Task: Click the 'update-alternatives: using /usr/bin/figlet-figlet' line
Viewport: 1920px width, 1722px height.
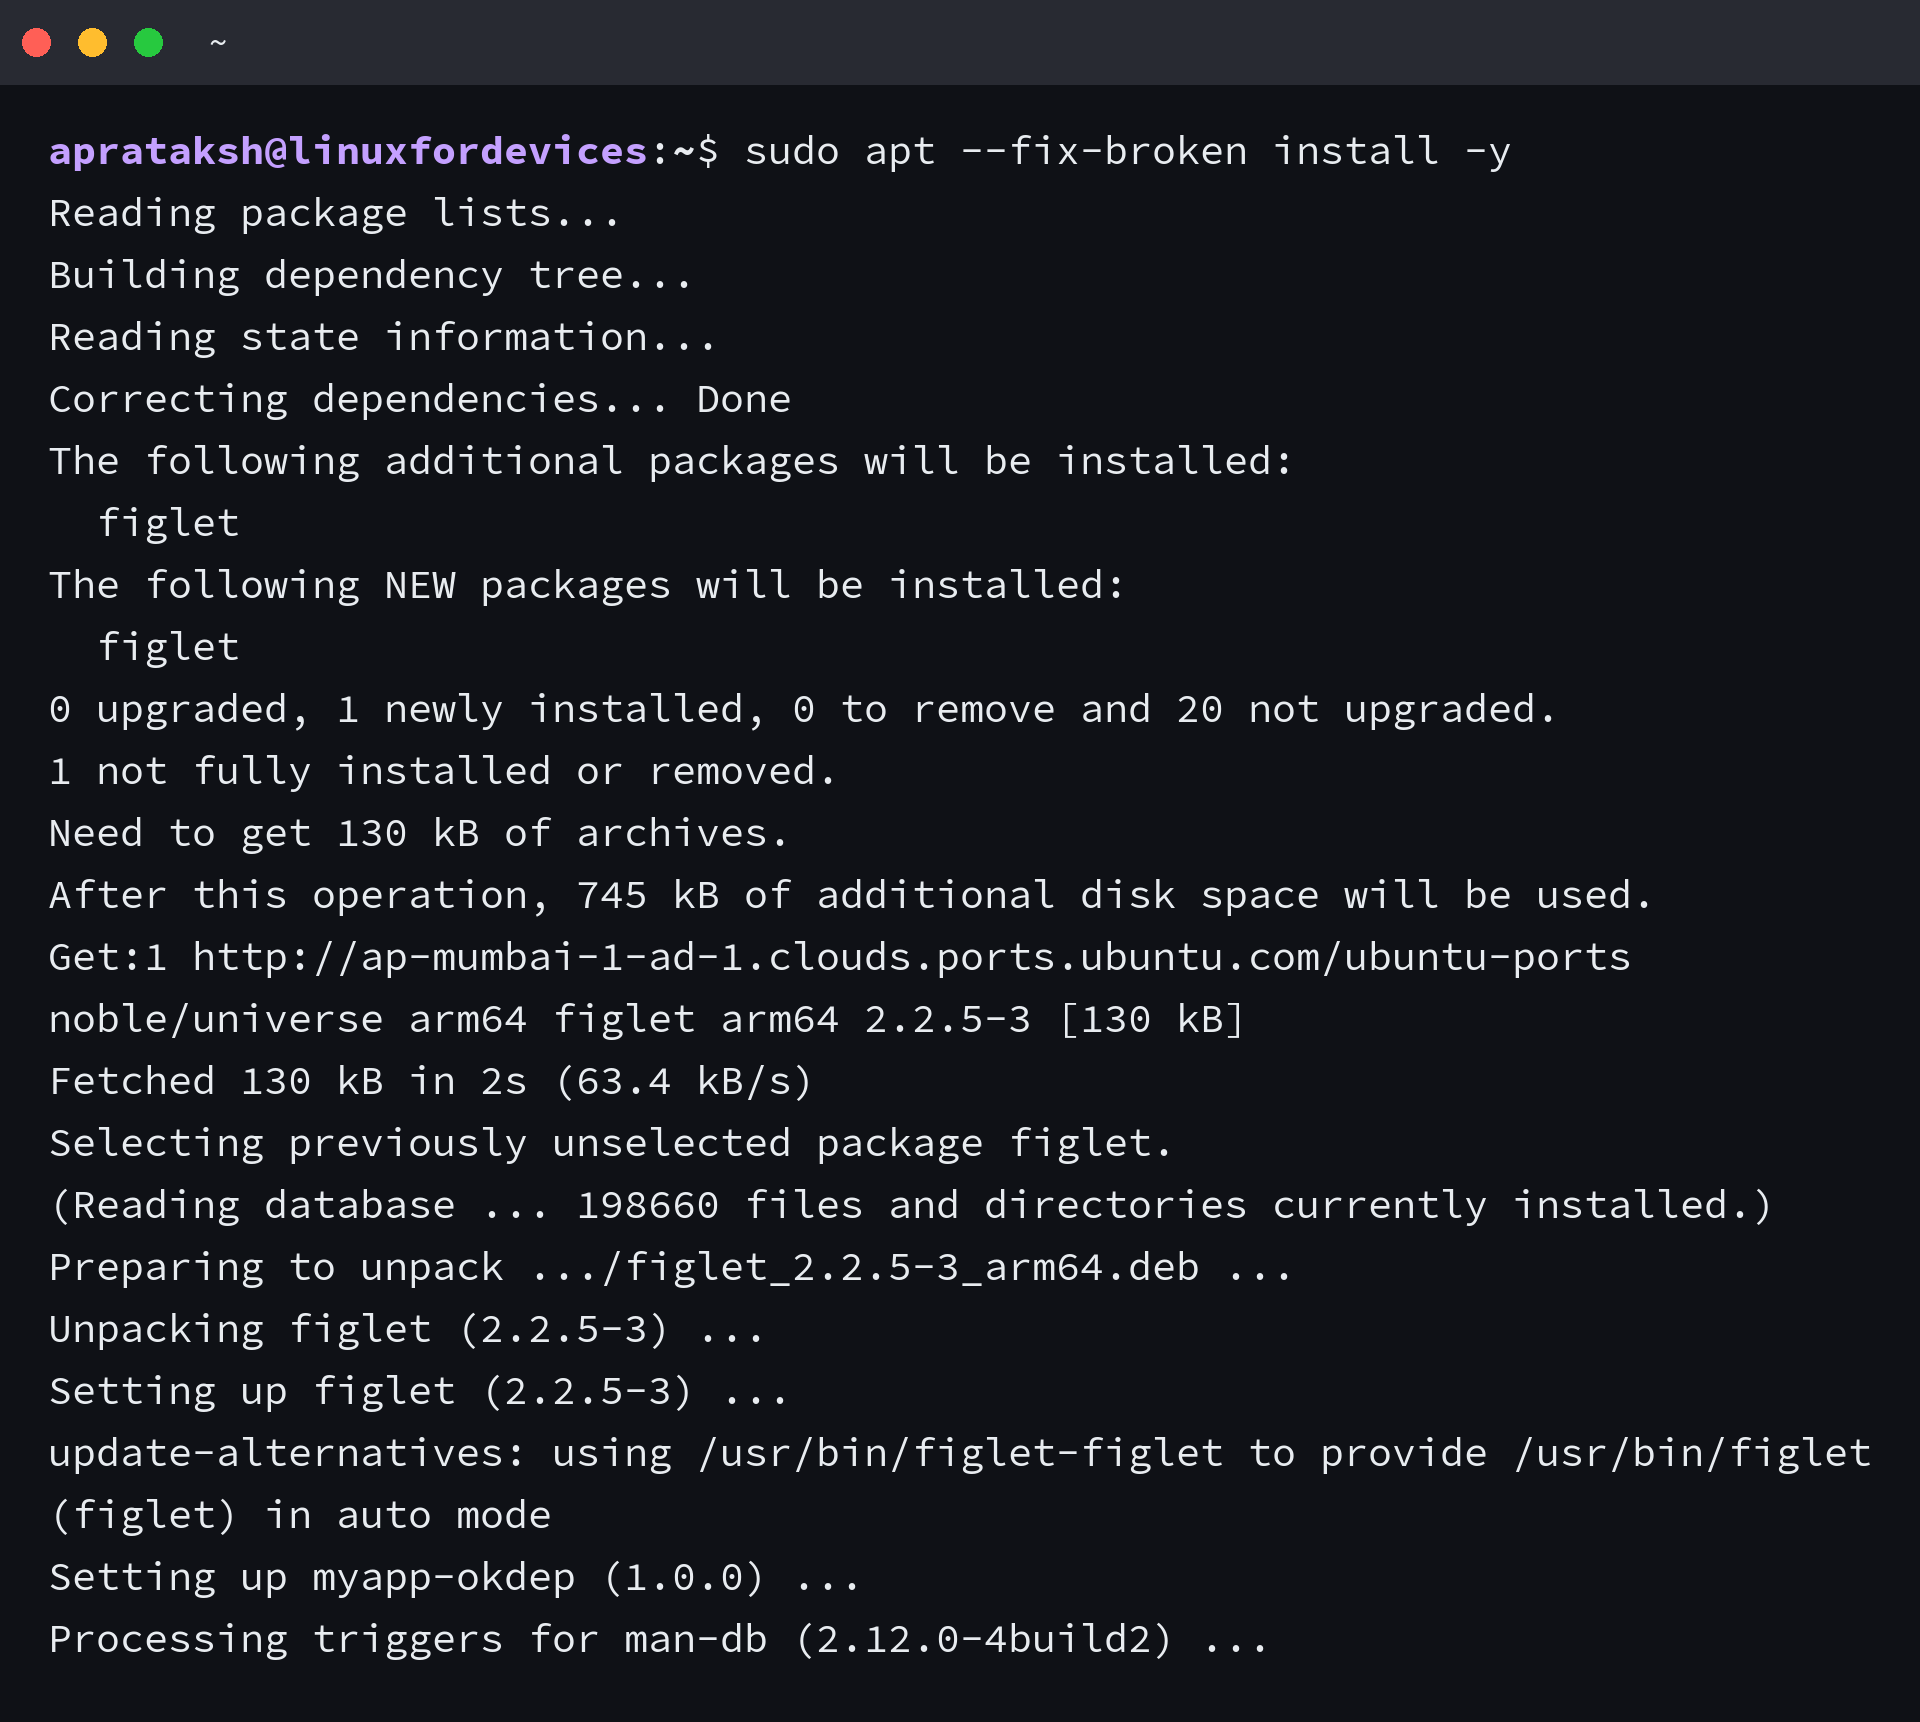Action: click(960, 1454)
